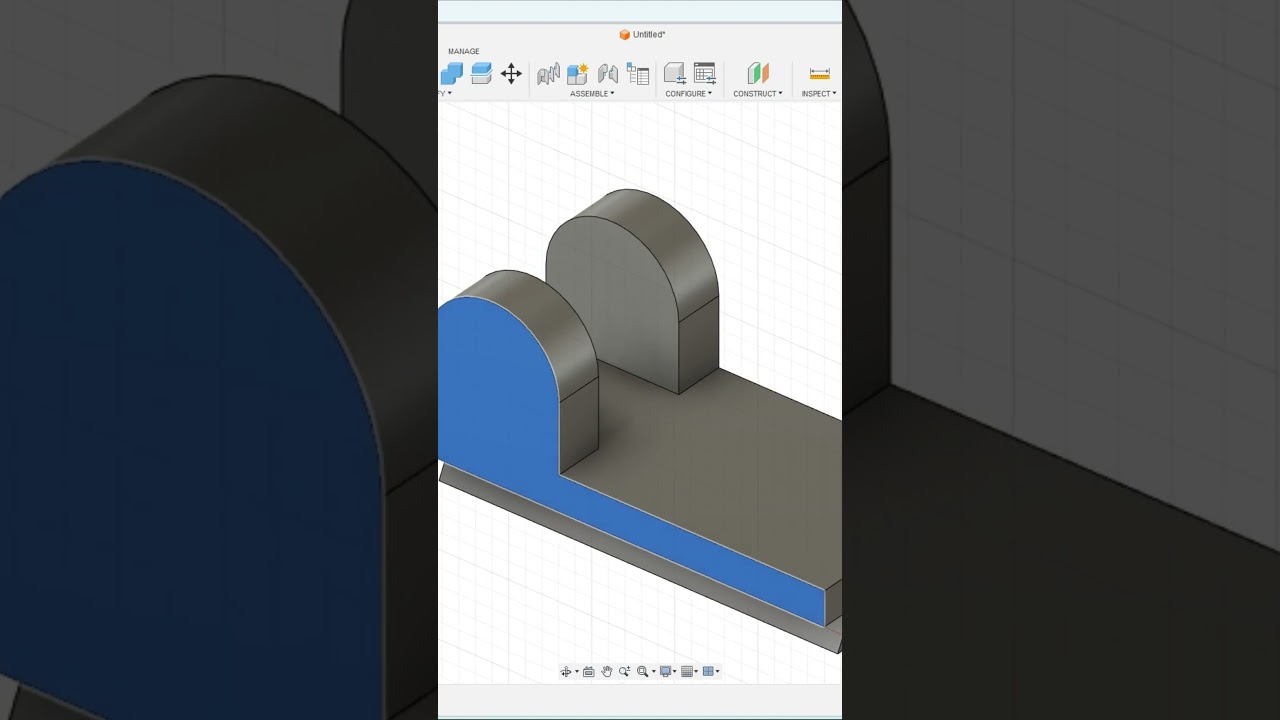Expand the CONSTRUCT dropdown menu
Screen dimensions: 1280x720
(x=758, y=94)
